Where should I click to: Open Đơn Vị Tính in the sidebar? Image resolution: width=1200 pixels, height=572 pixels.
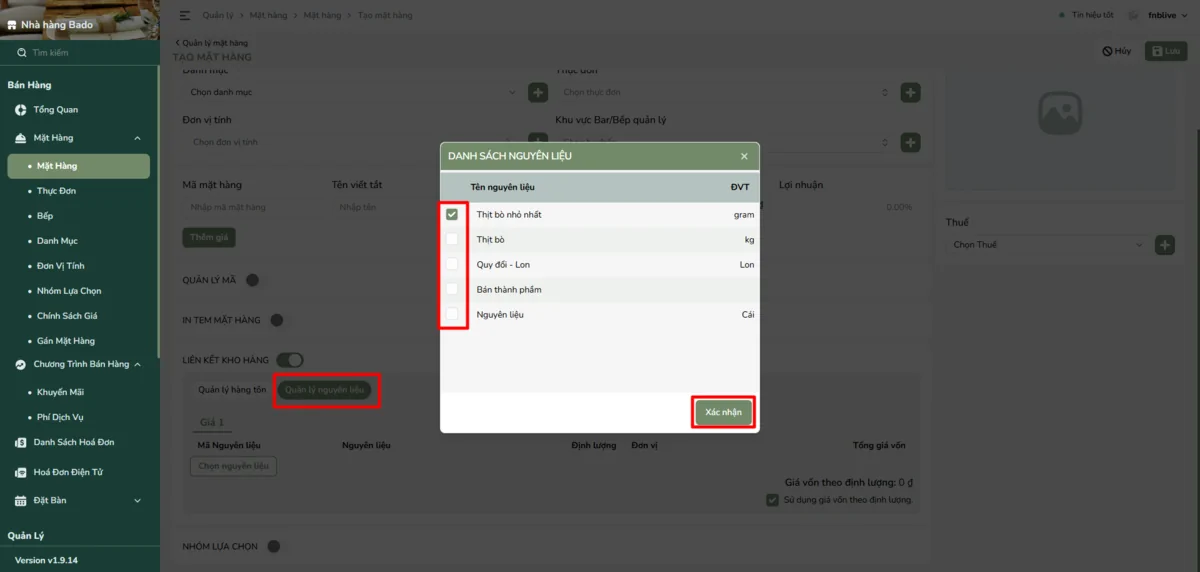[x=60, y=266]
